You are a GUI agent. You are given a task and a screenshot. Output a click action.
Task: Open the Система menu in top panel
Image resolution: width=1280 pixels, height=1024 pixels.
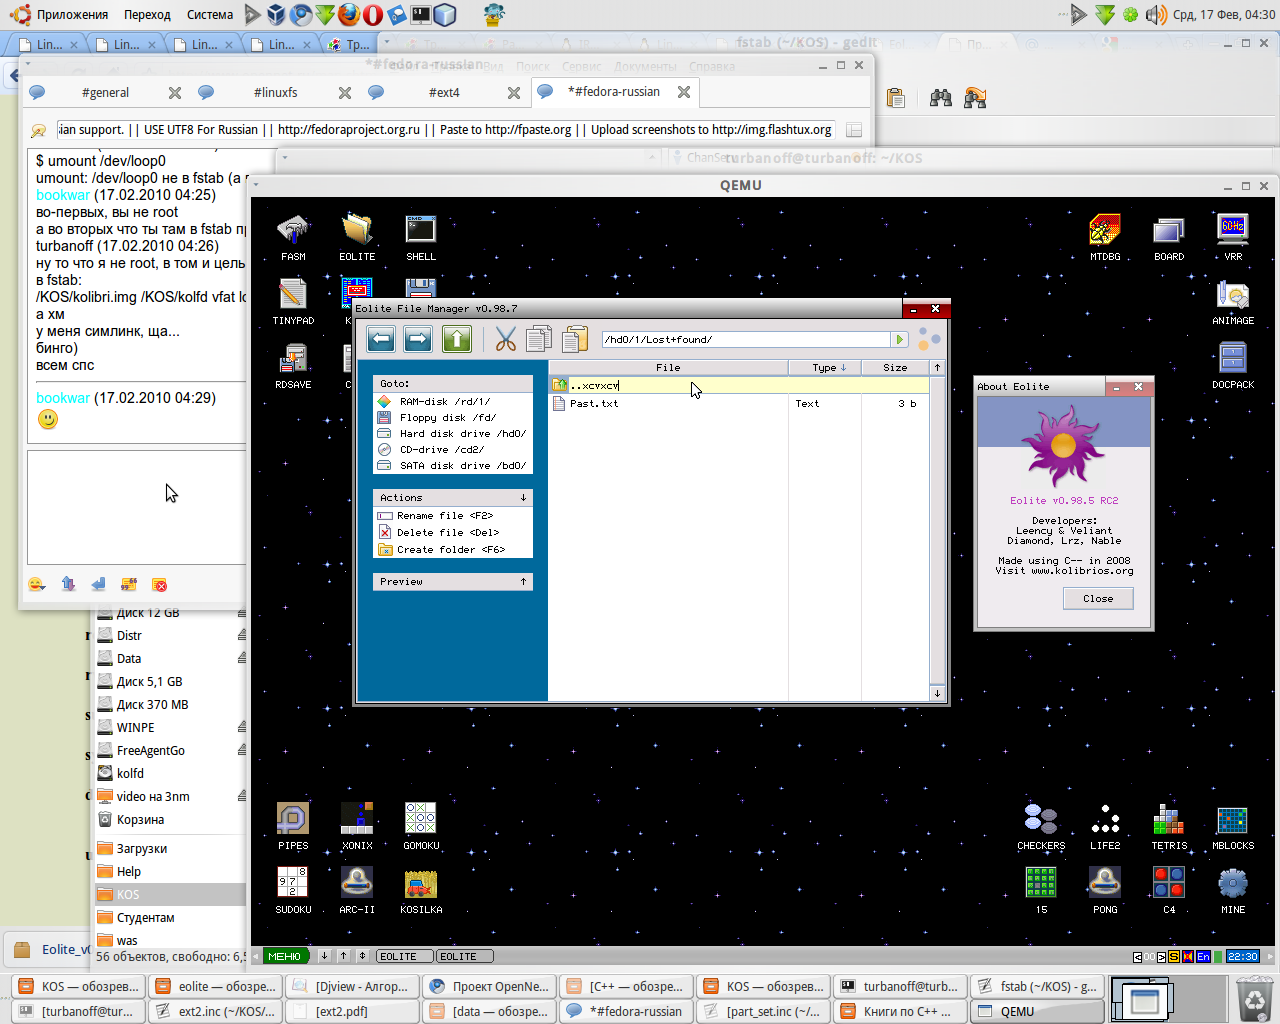209,15
